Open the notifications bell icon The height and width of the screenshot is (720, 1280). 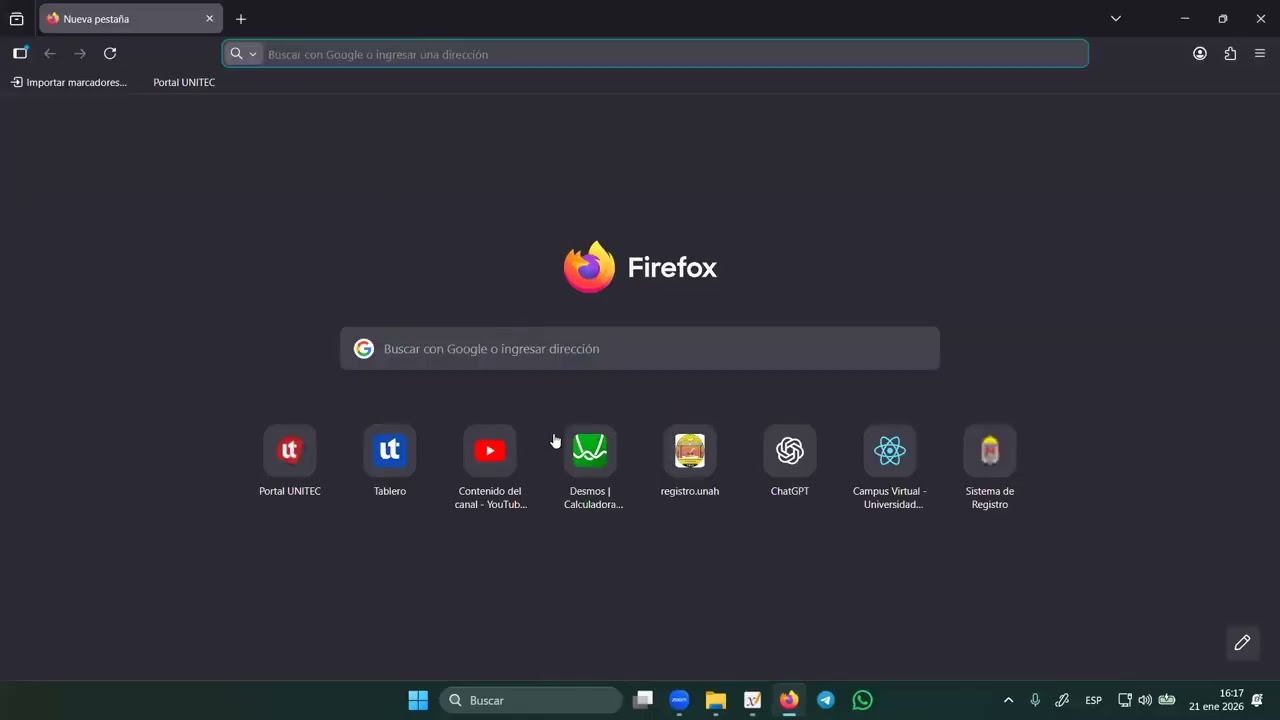click(1258, 700)
